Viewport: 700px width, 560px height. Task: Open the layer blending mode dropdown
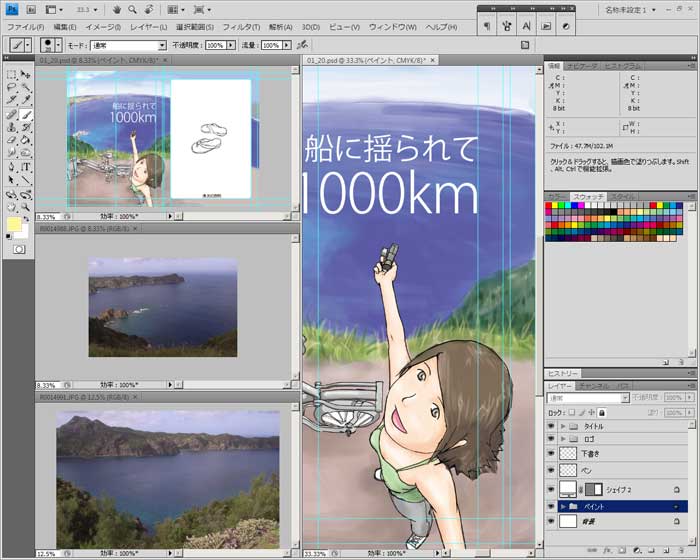point(590,398)
